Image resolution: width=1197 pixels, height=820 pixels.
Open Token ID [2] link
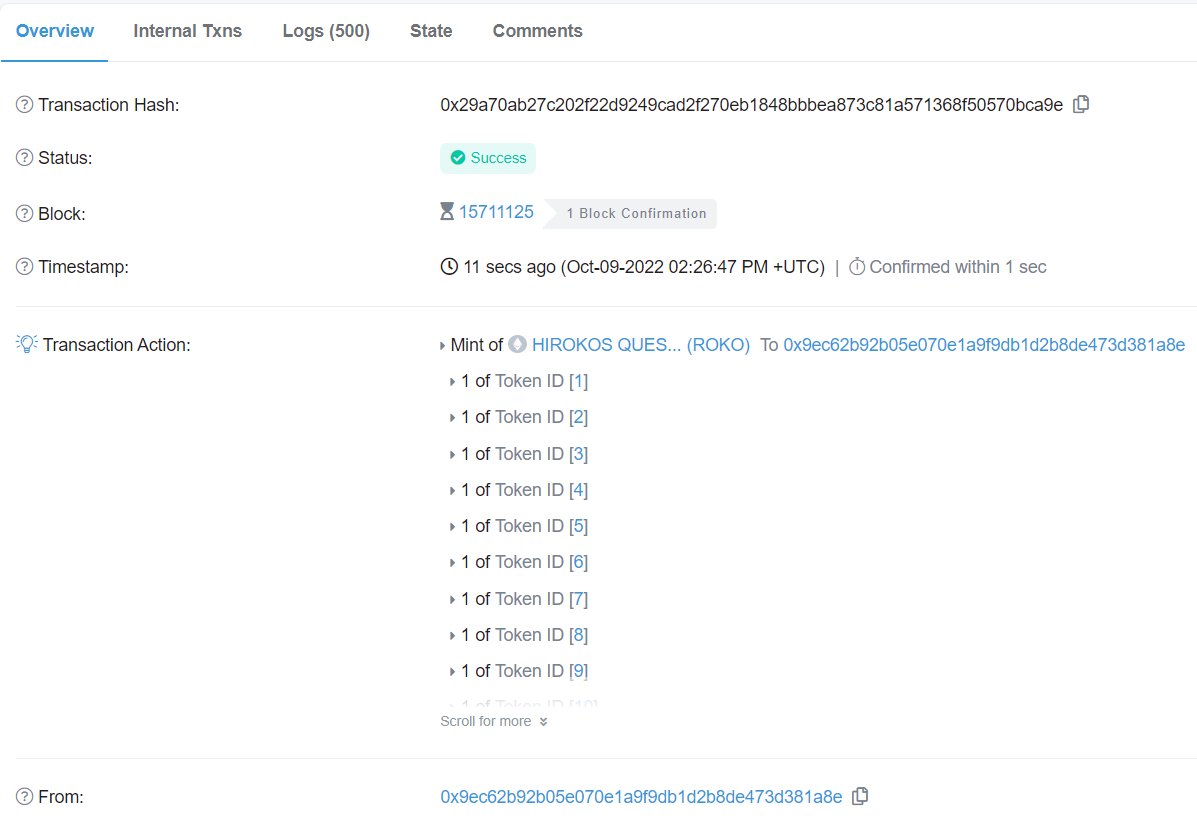(579, 417)
